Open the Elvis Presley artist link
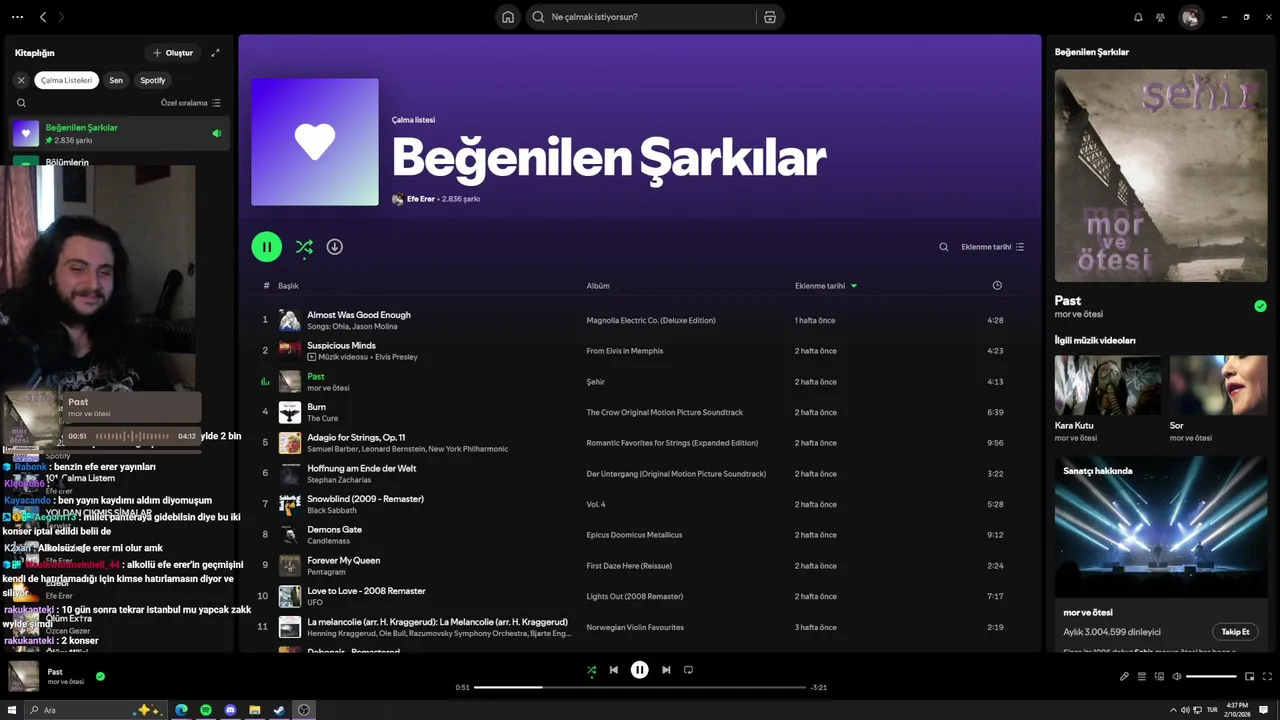1280x720 pixels. [396, 357]
